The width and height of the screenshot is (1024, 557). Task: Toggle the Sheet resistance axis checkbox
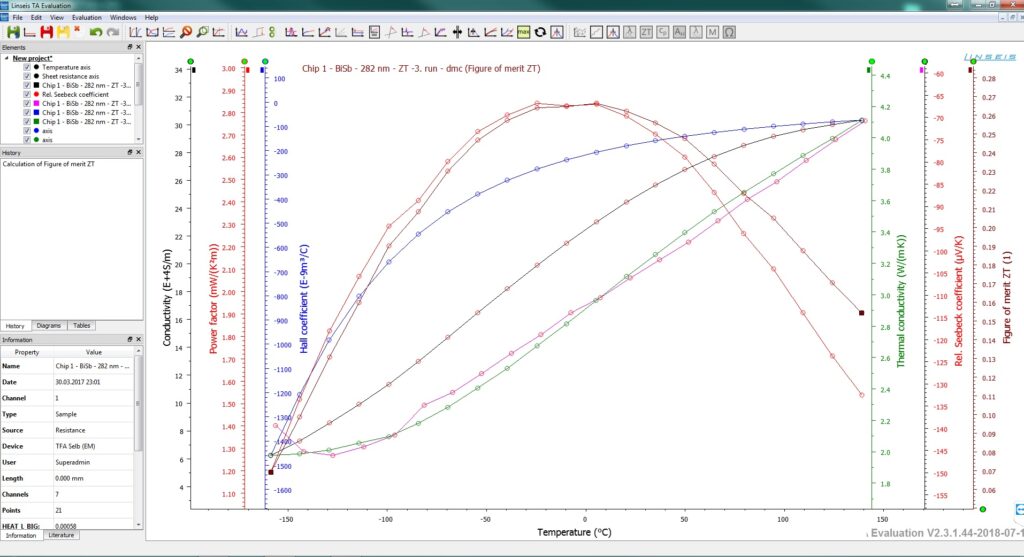(x=27, y=76)
